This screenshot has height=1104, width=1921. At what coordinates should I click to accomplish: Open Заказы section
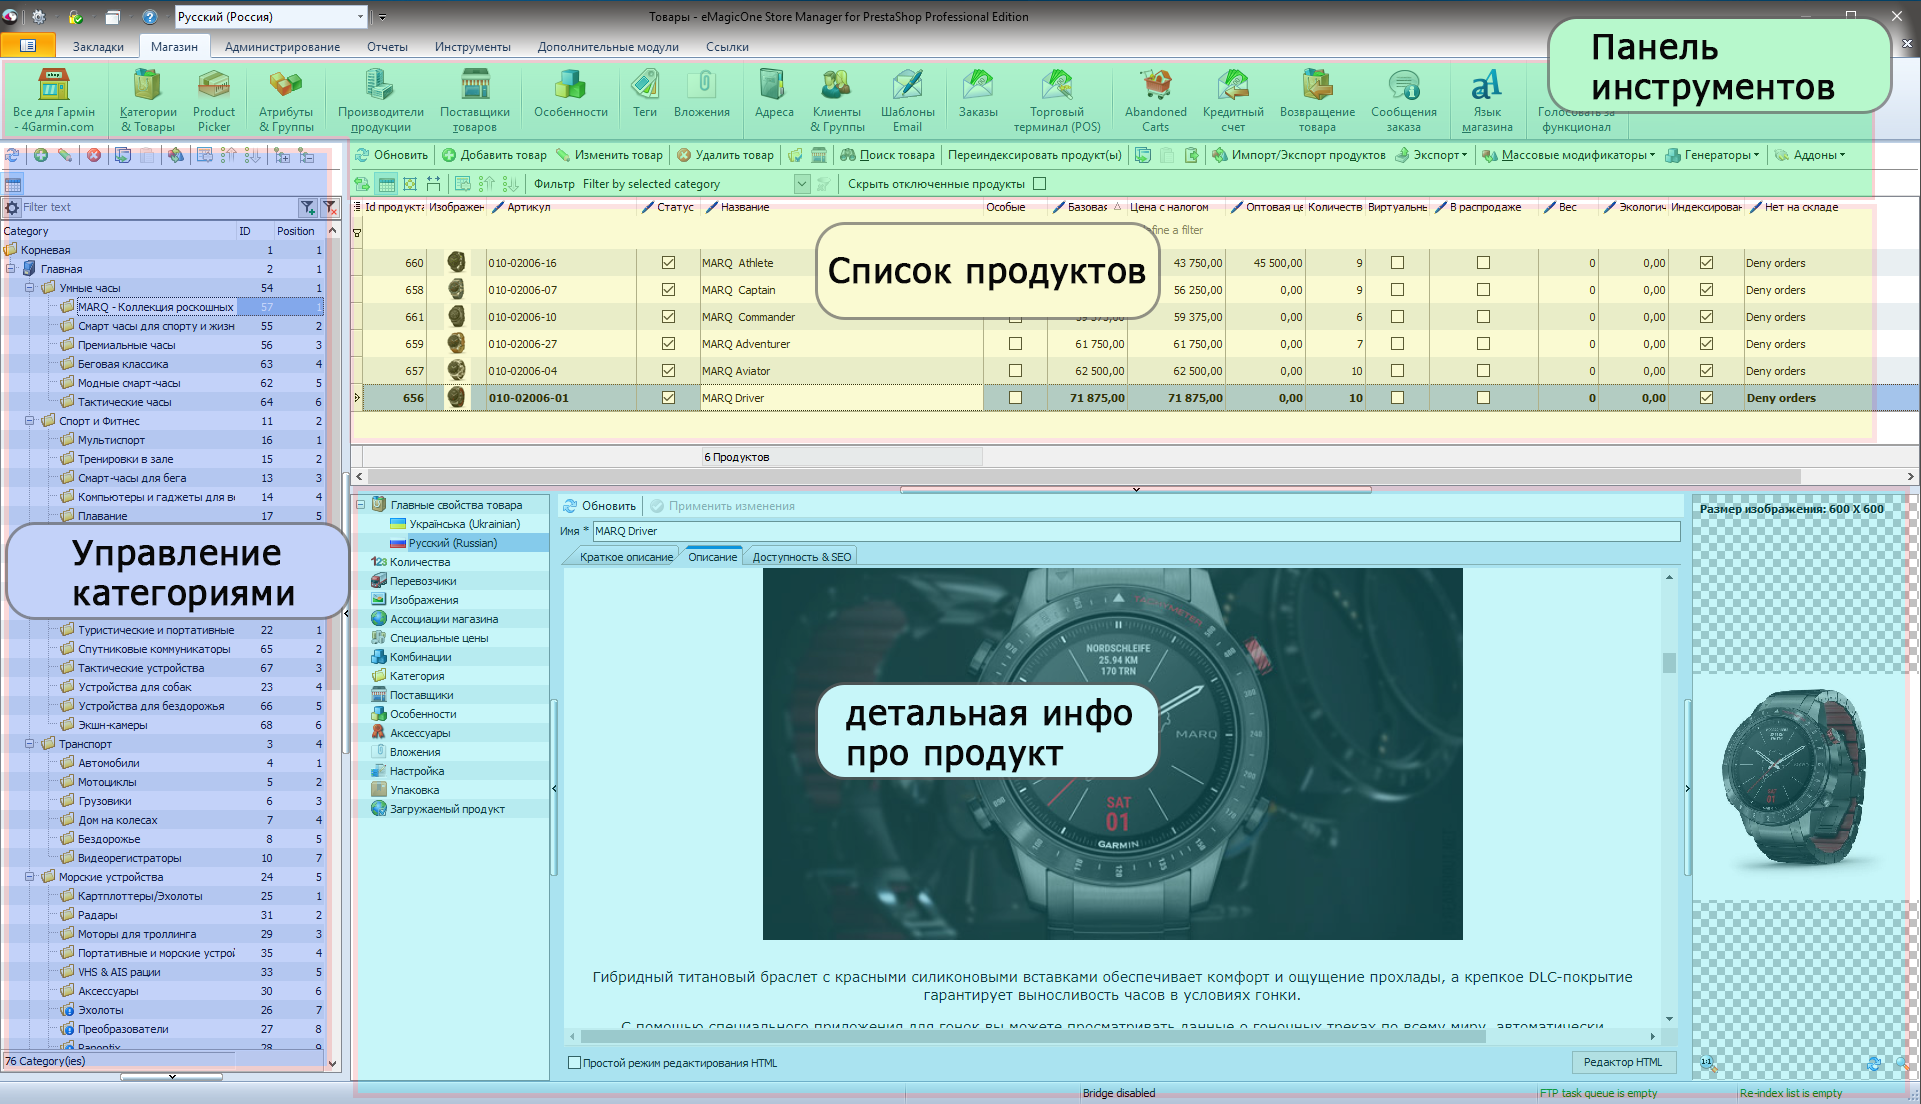pos(978,95)
